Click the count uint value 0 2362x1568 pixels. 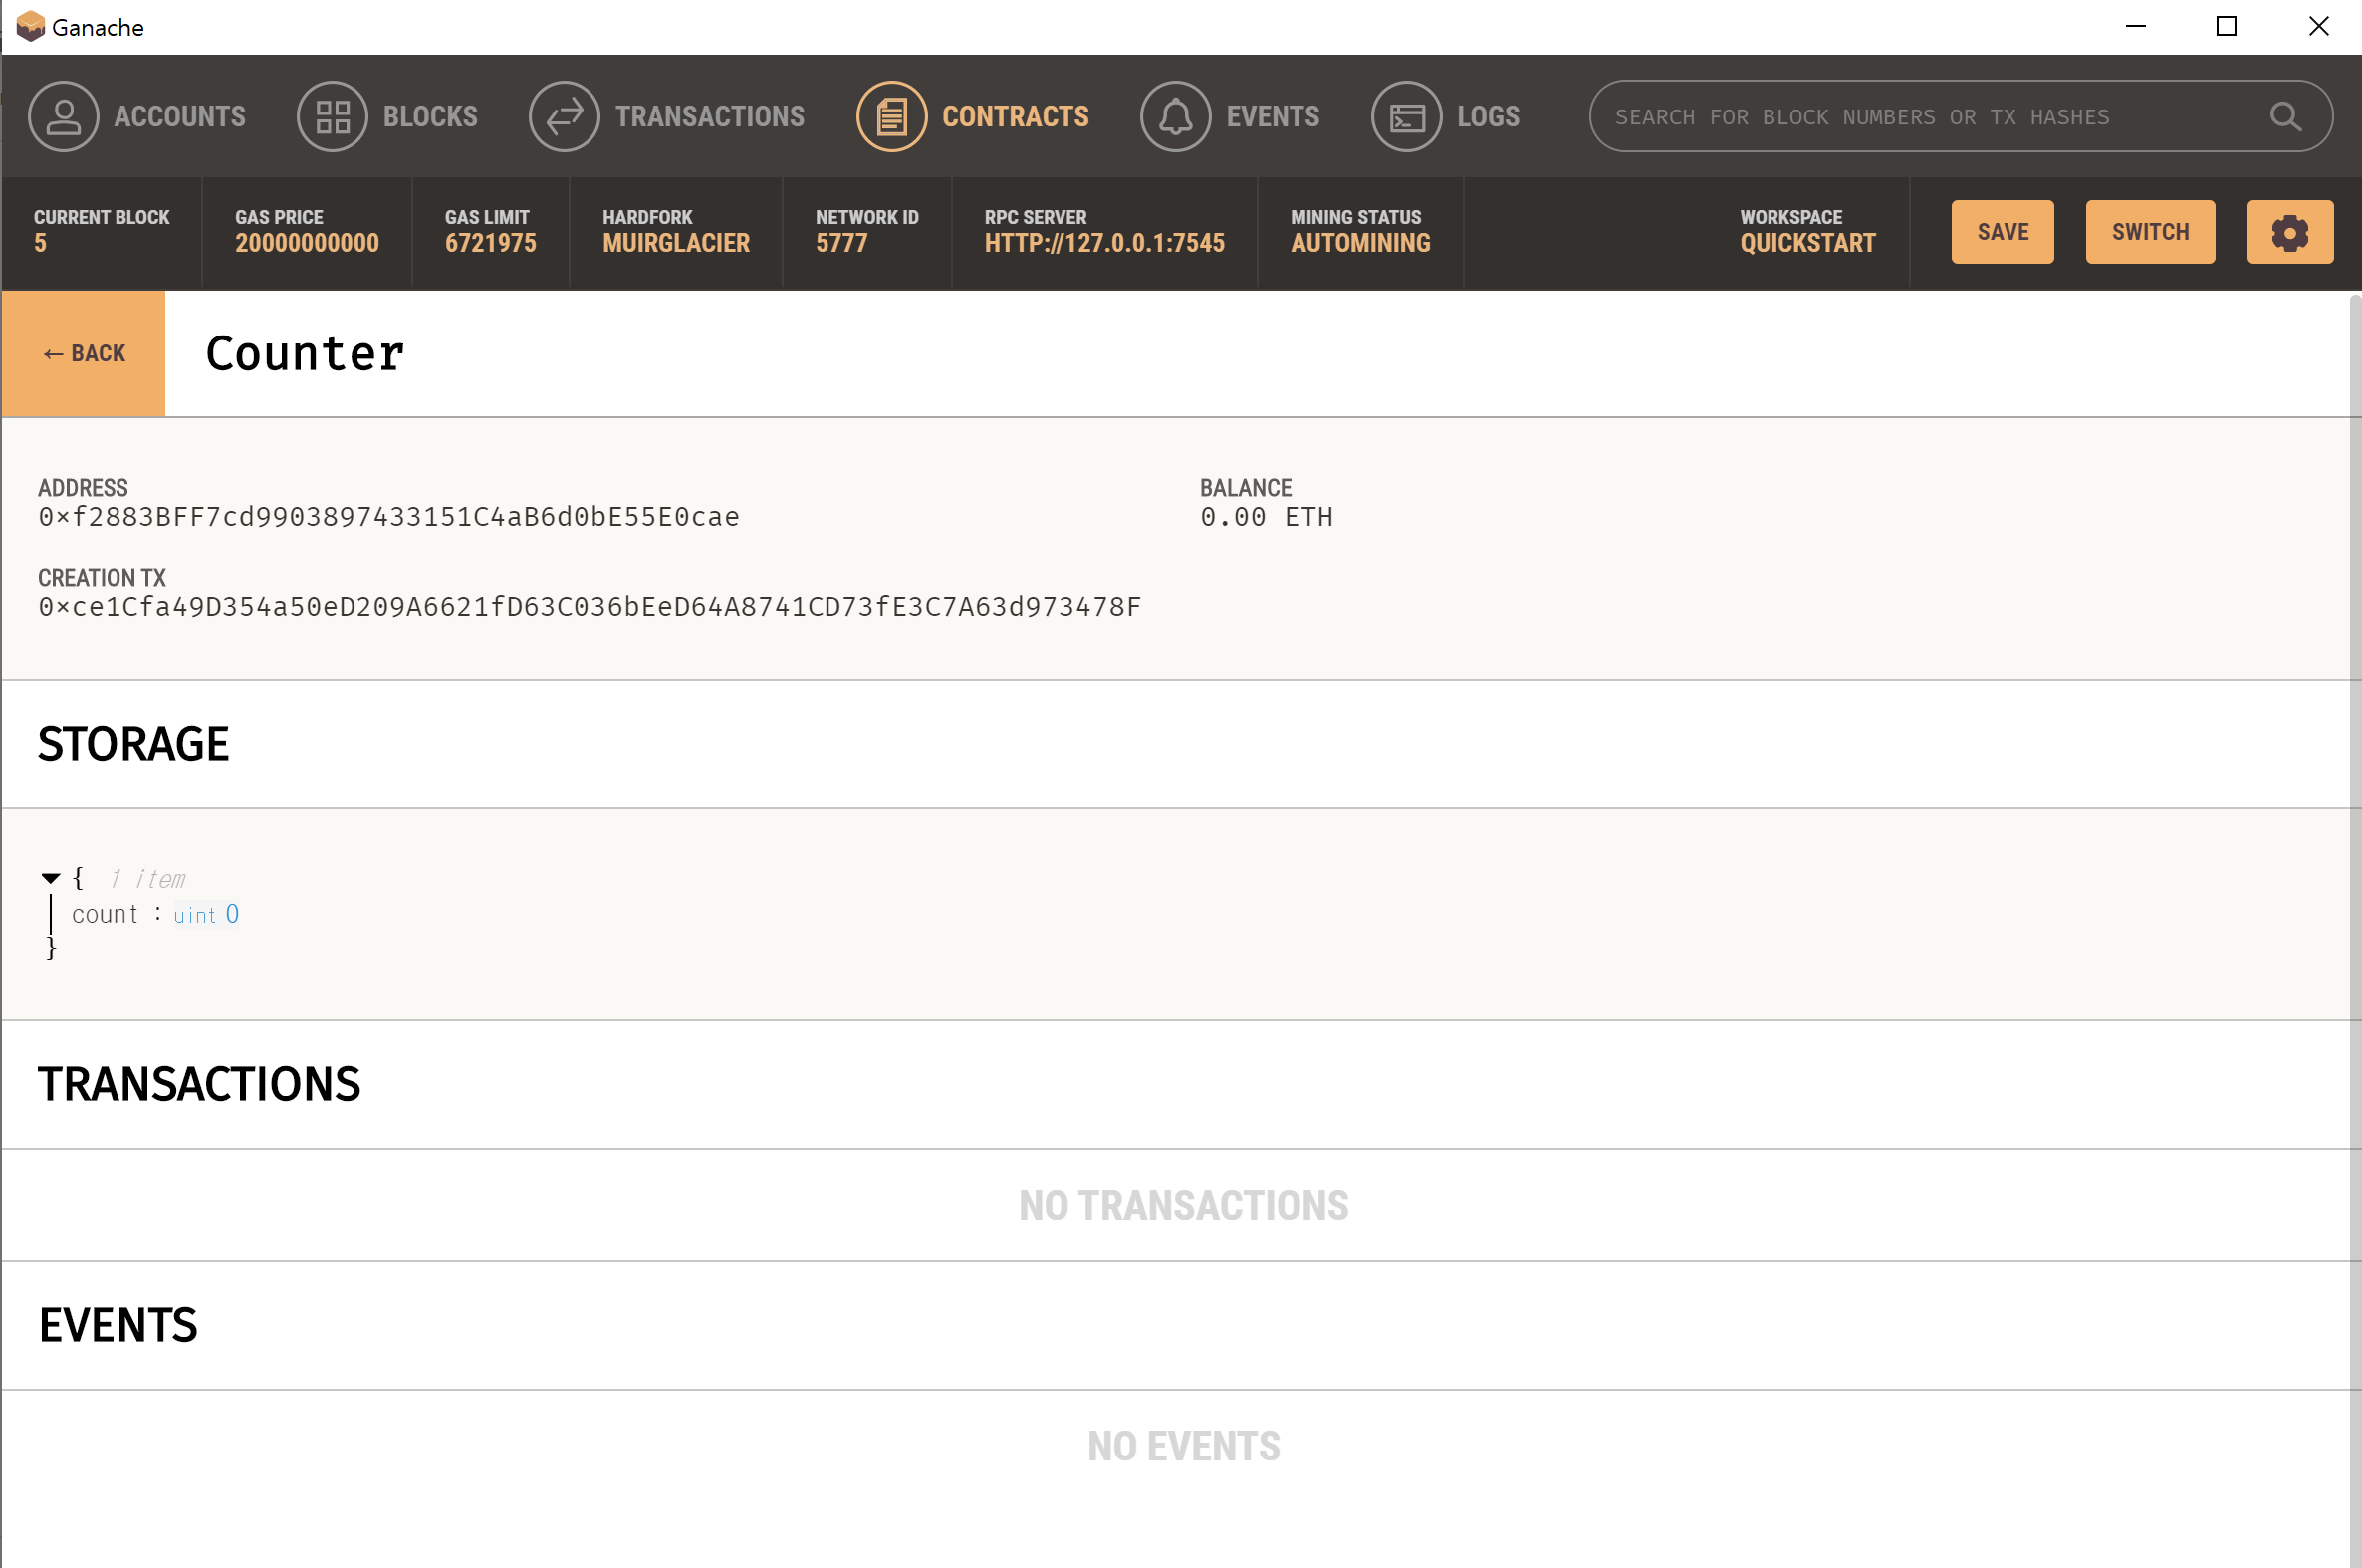232,914
